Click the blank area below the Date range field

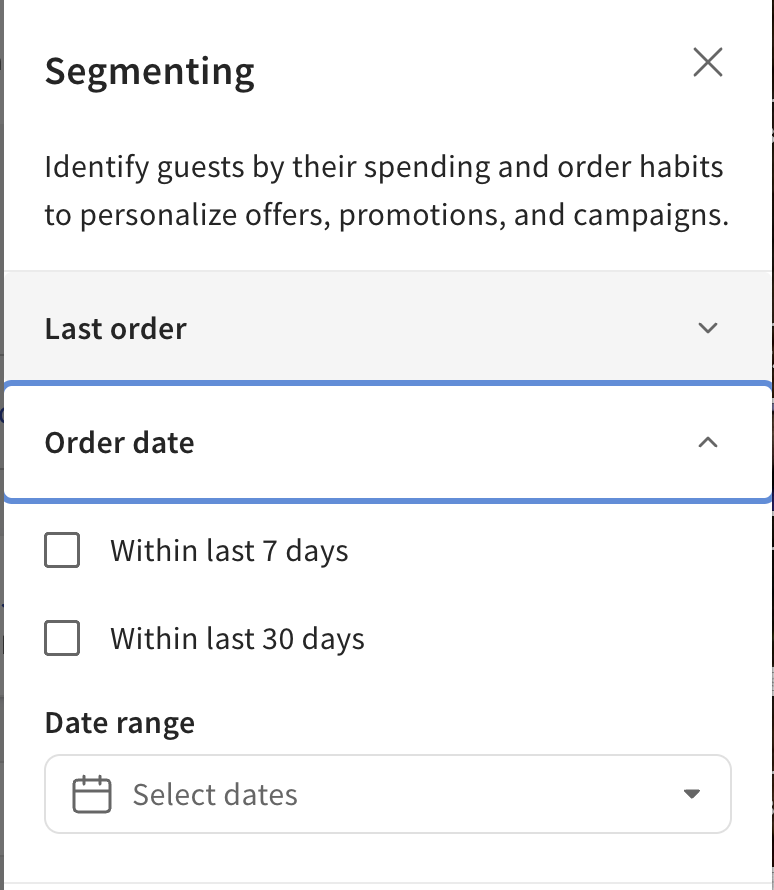click(x=388, y=858)
